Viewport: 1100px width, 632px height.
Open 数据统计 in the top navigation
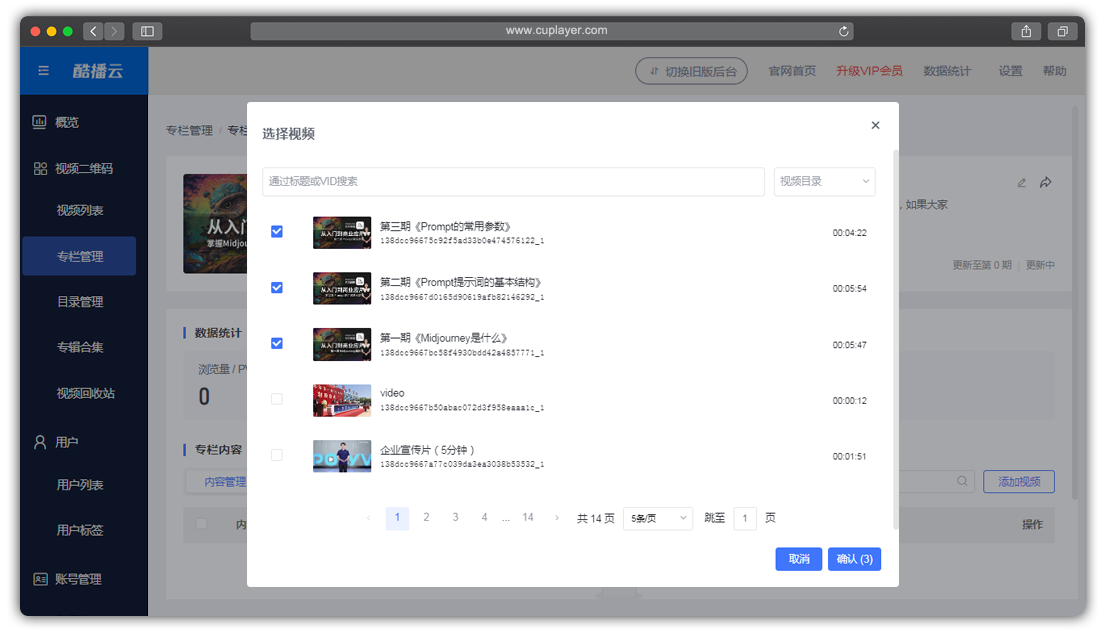[x=946, y=71]
